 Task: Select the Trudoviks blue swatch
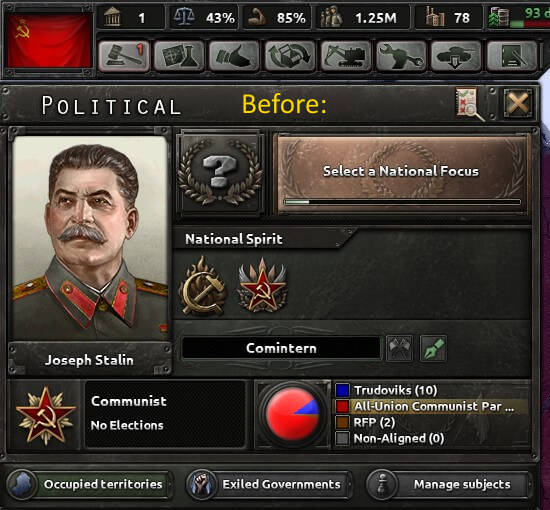coord(342,390)
